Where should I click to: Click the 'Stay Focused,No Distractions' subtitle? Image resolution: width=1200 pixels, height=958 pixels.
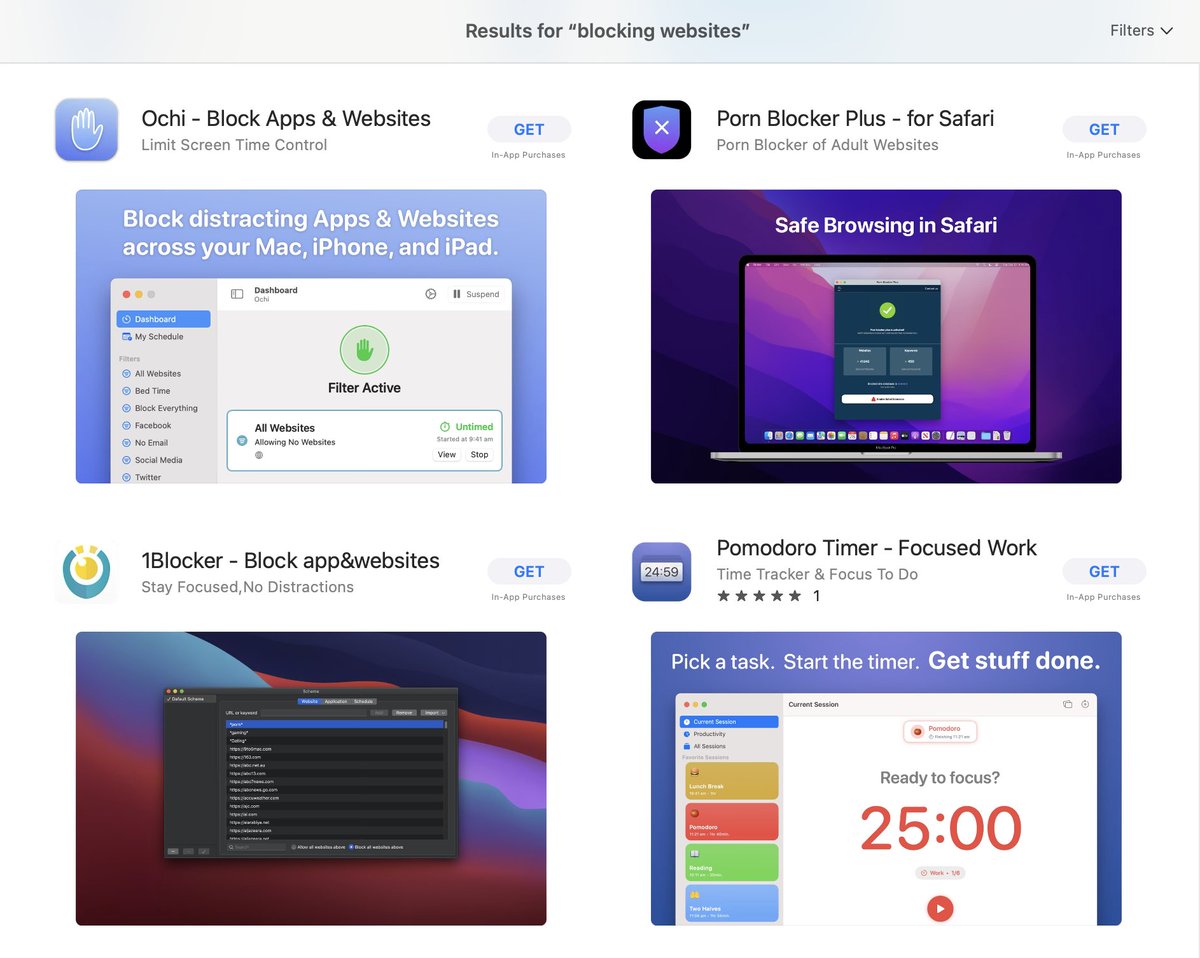click(x=247, y=587)
